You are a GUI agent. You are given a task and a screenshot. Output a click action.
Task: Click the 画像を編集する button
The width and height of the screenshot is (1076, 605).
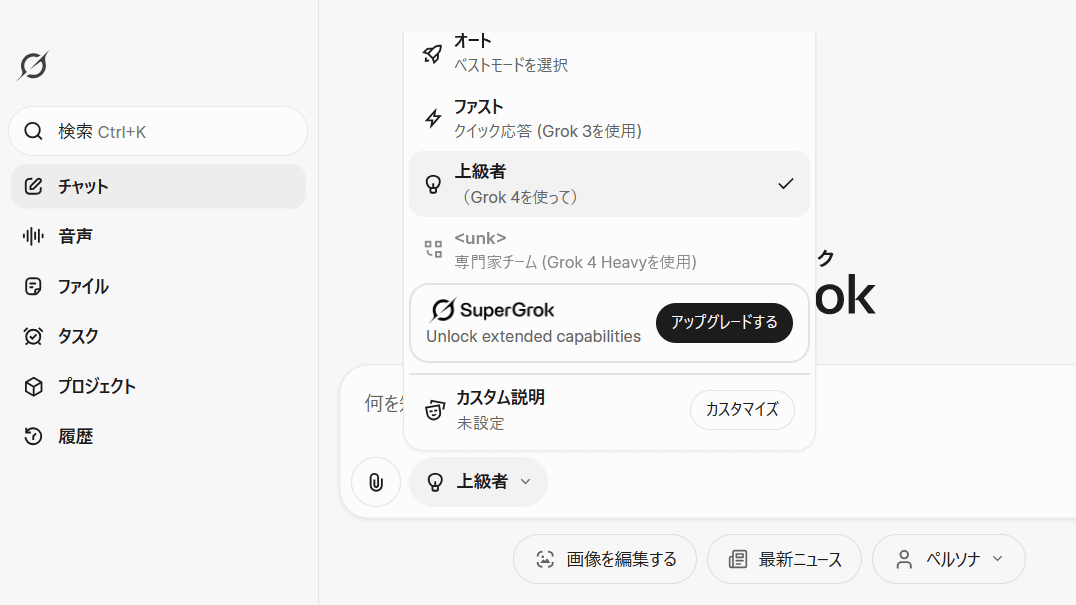pyautogui.click(x=605, y=559)
